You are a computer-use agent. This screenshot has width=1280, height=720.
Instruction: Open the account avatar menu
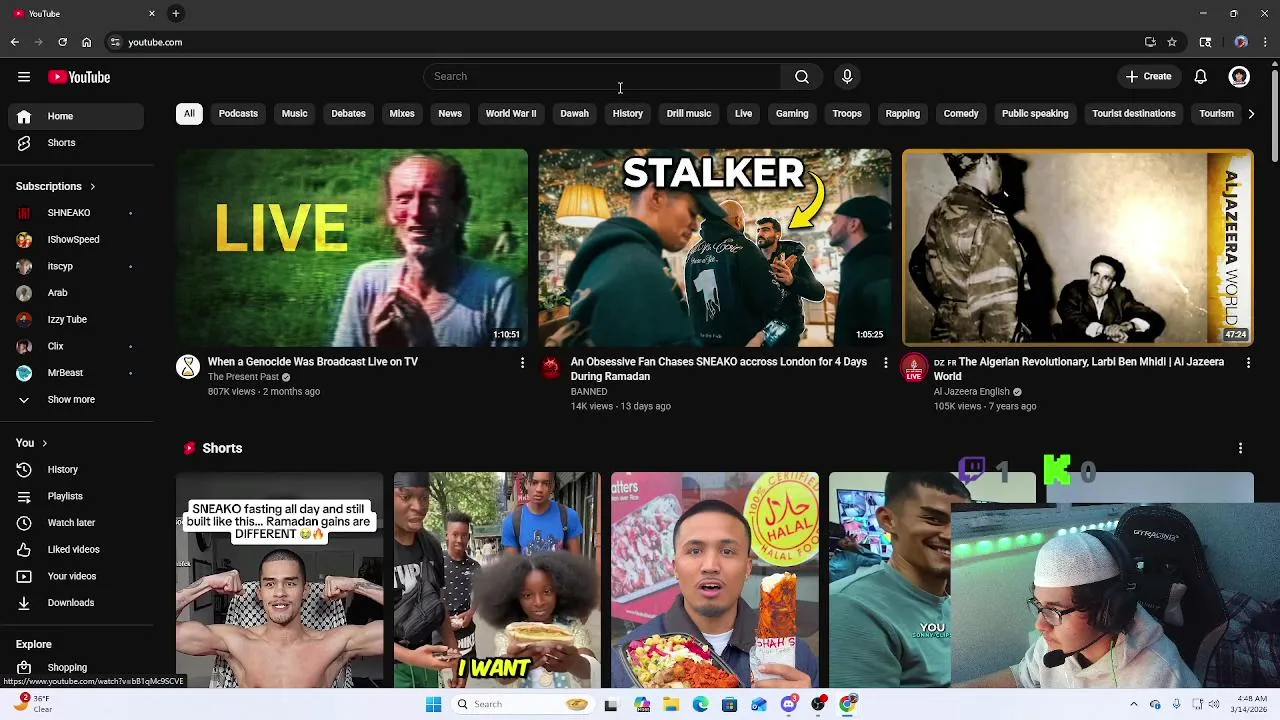click(1239, 77)
